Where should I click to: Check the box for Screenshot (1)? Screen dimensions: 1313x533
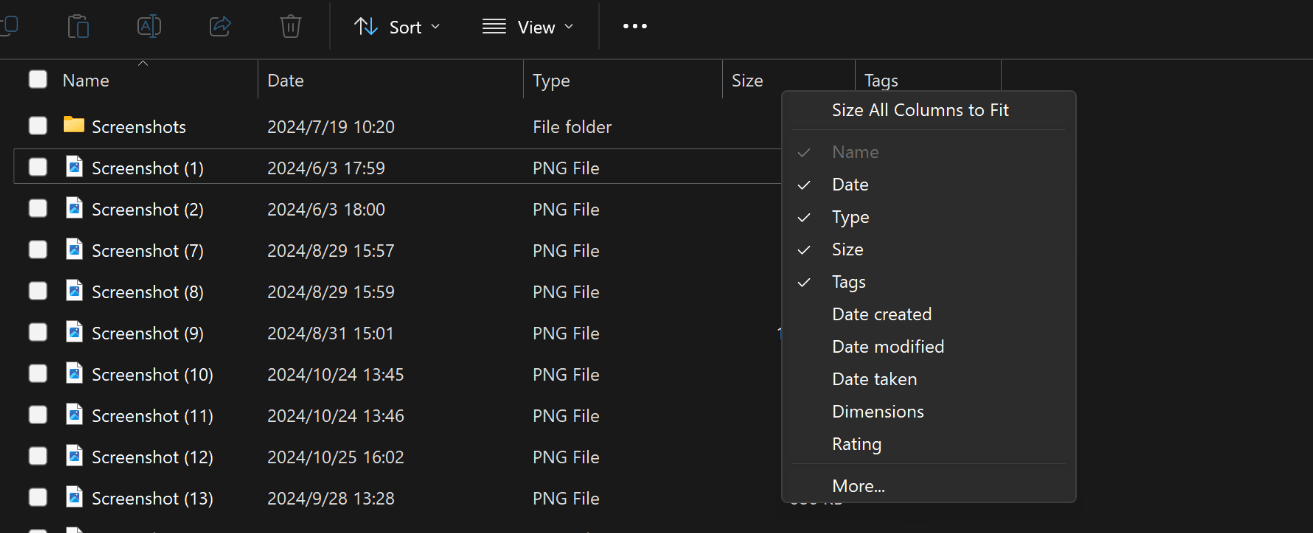click(x=38, y=167)
